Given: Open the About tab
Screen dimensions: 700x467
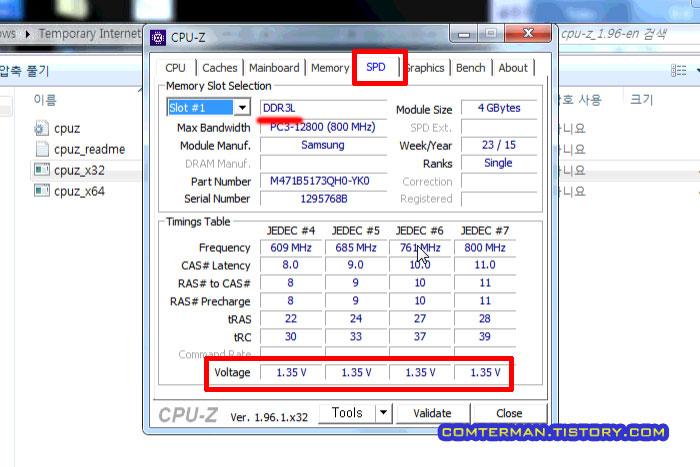Looking at the screenshot, I should [513, 68].
